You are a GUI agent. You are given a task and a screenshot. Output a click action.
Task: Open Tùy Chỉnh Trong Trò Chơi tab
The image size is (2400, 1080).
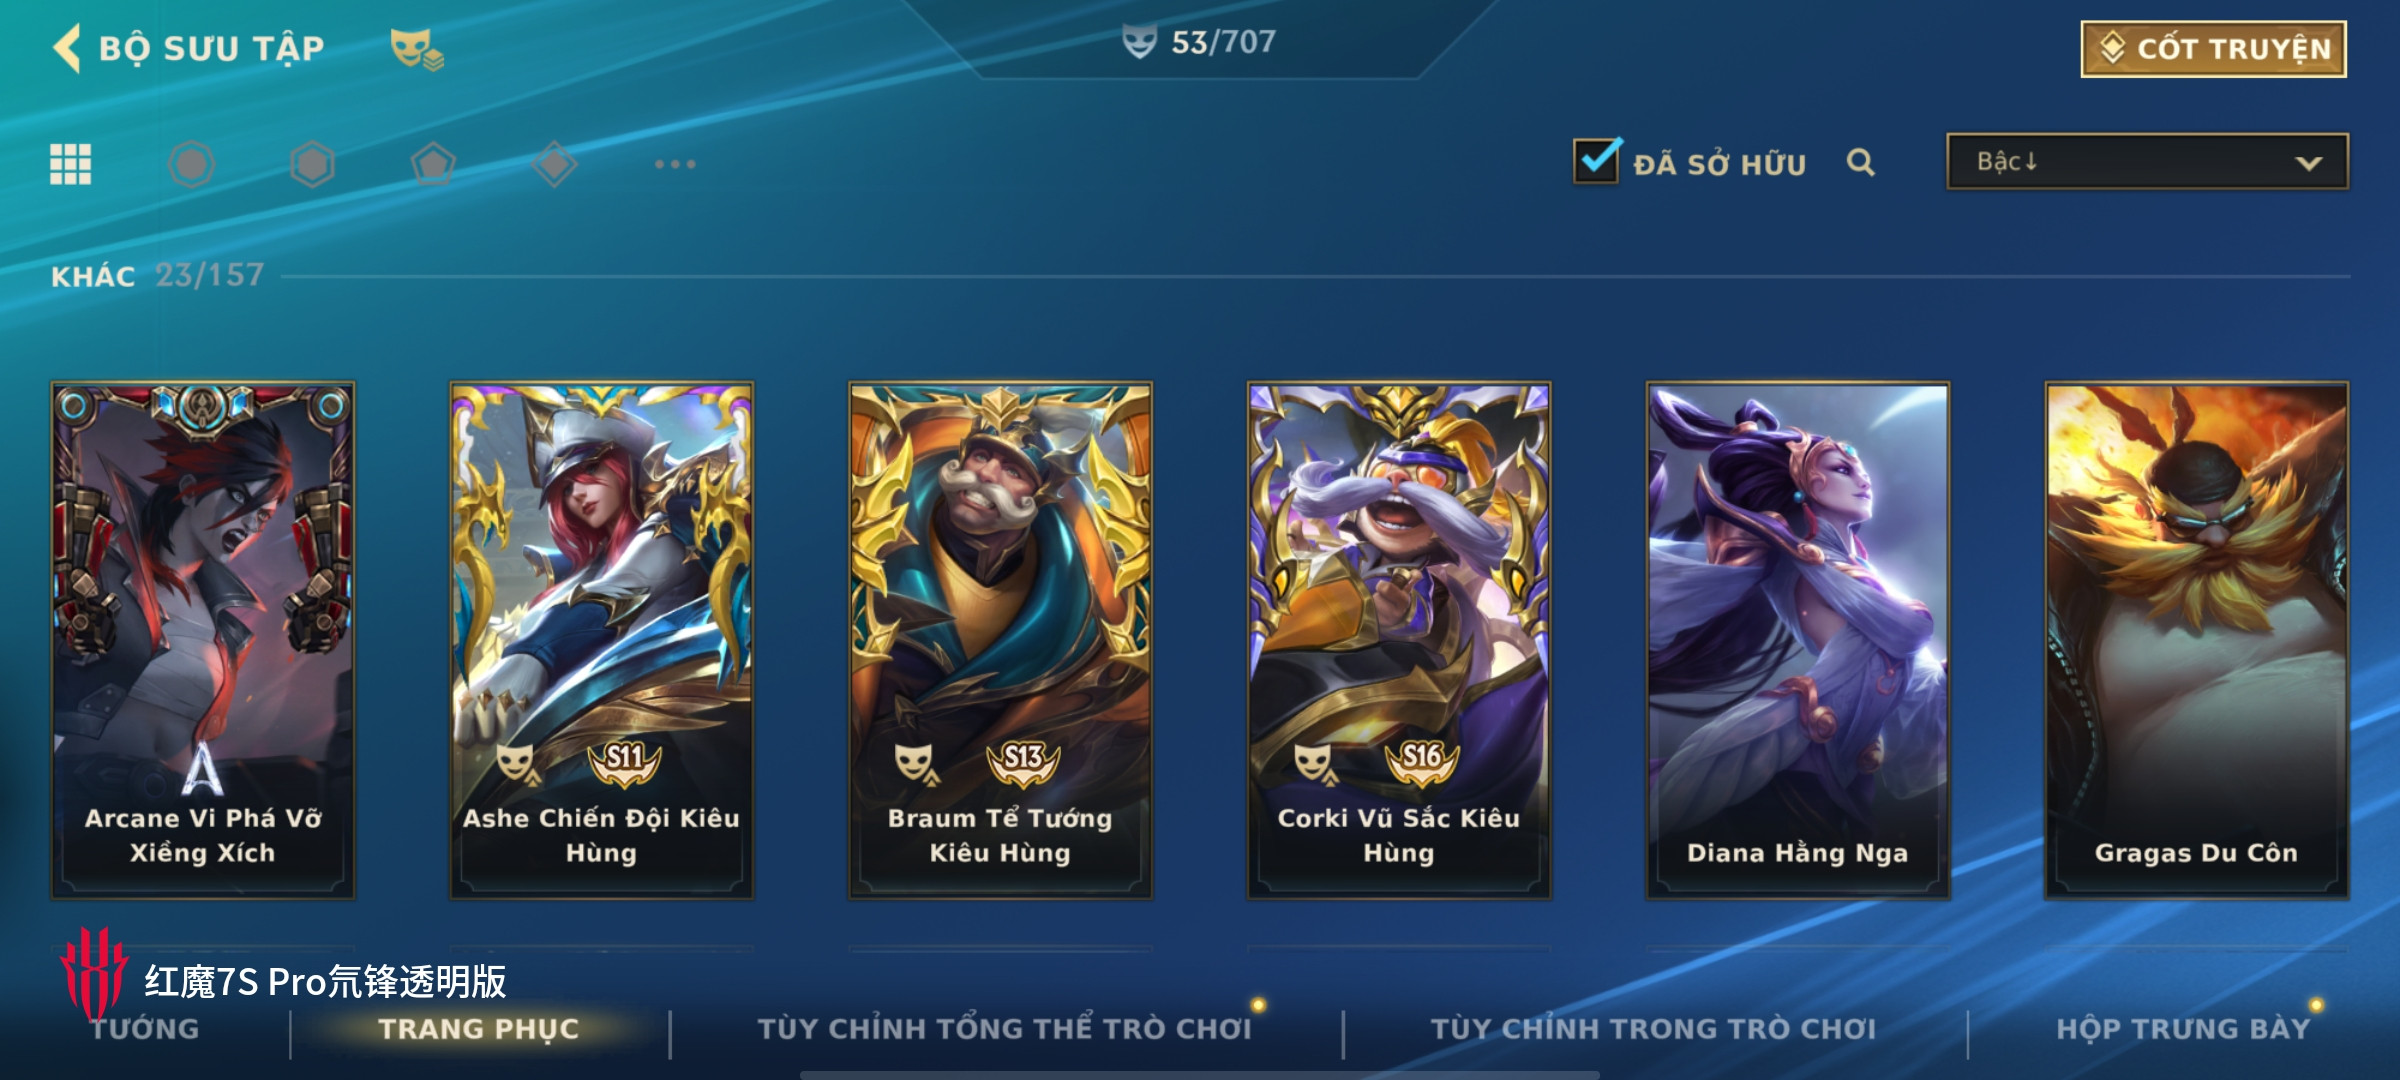(1653, 1028)
